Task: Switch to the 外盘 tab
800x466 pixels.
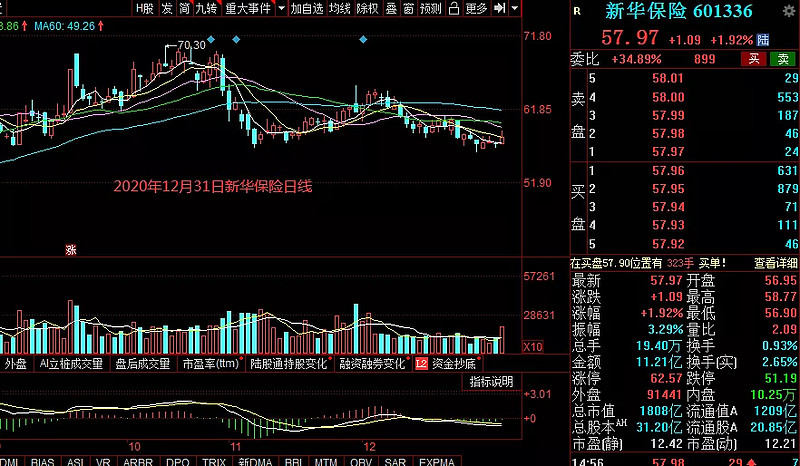Action: (x=15, y=364)
